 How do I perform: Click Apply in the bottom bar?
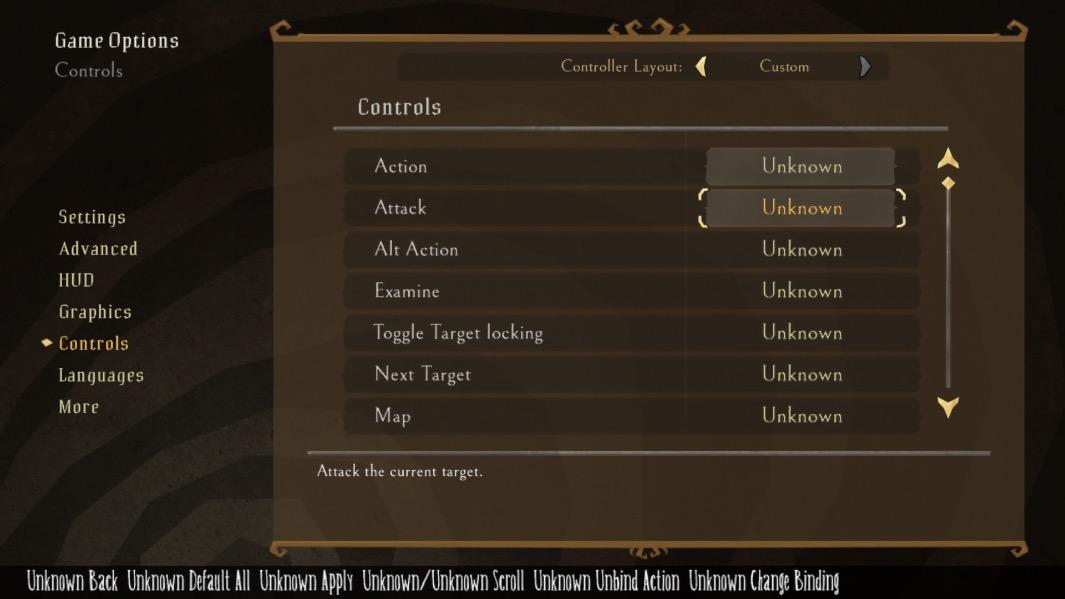(306, 581)
